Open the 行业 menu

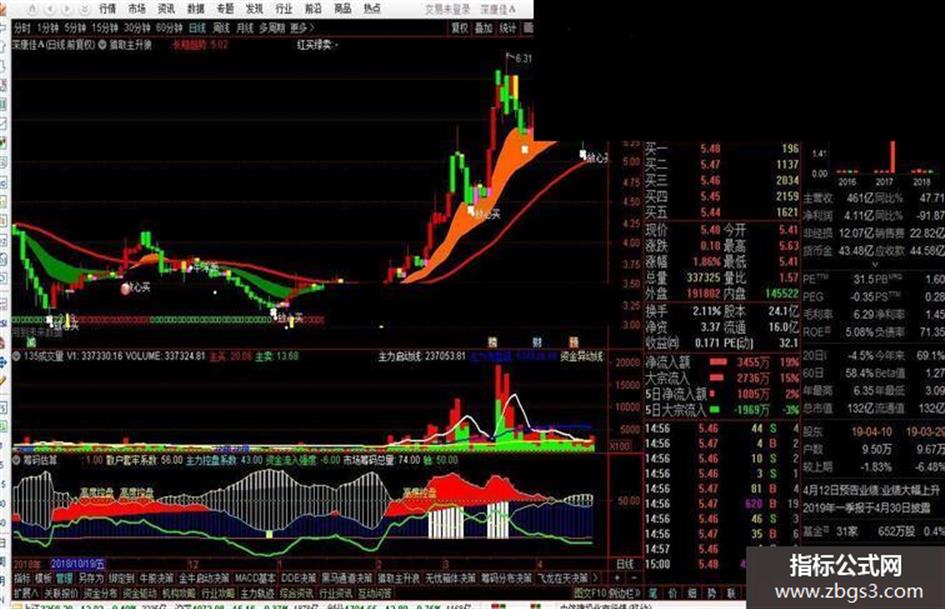point(284,8)
